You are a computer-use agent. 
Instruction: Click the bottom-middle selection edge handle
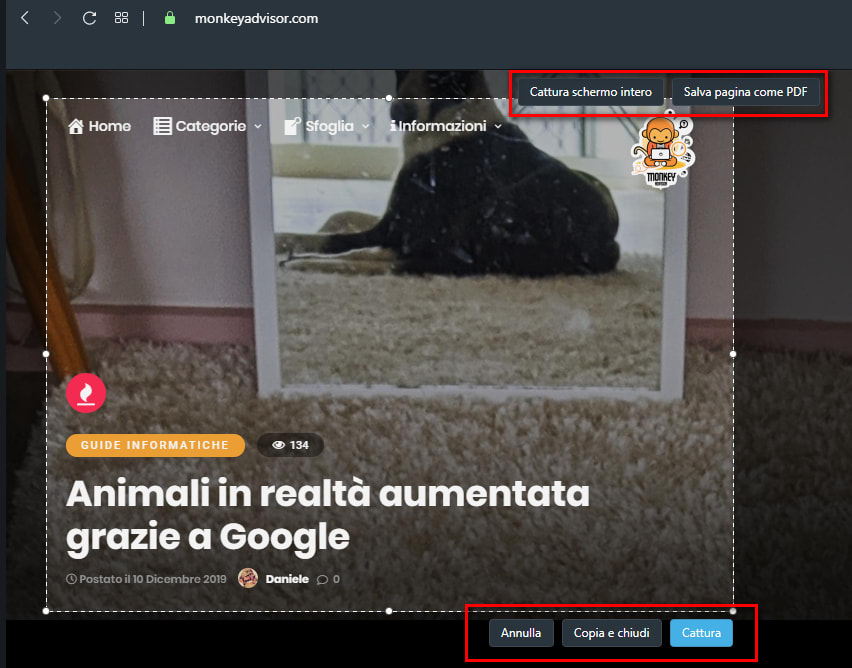[389, 611]
